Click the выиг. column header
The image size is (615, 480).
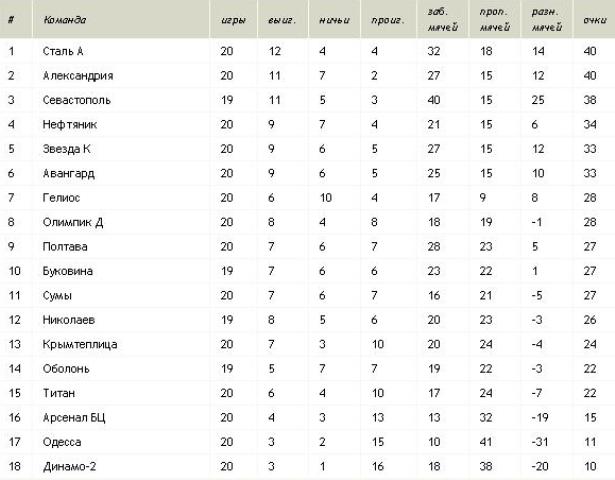pyautogui.click(x=282, y=20)
